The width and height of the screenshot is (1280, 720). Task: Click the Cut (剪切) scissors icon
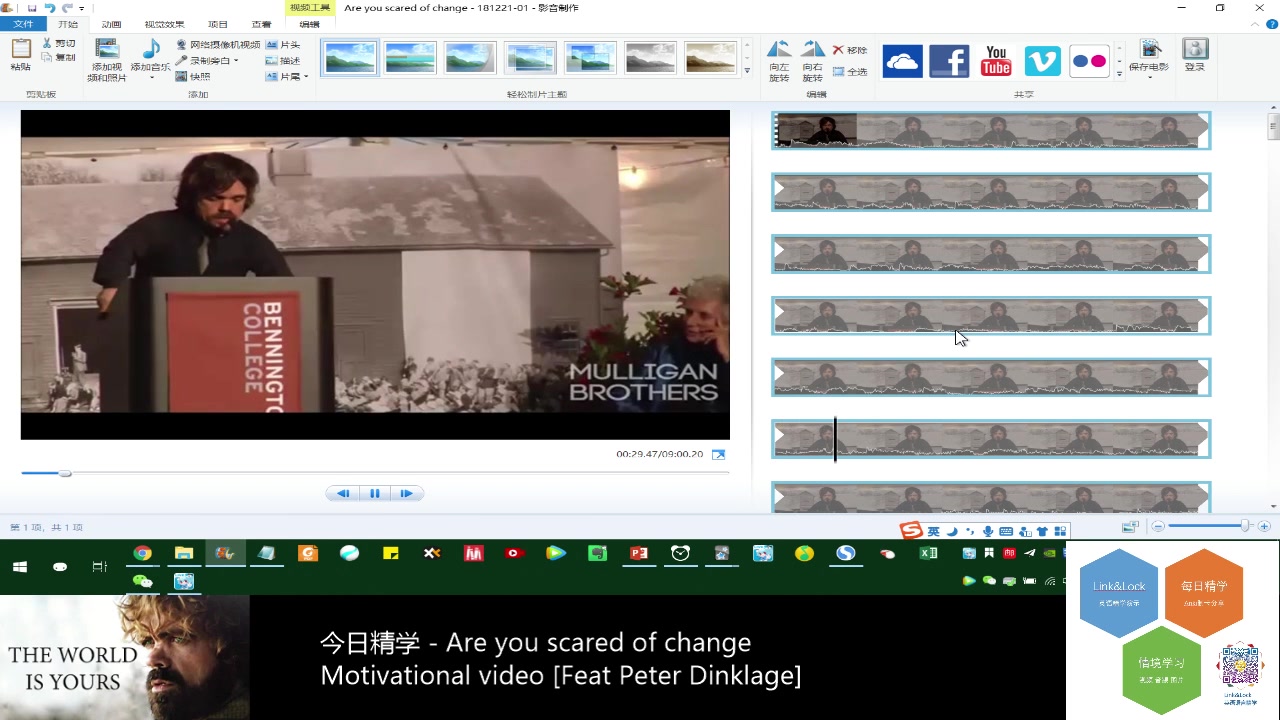click(47, 44)
